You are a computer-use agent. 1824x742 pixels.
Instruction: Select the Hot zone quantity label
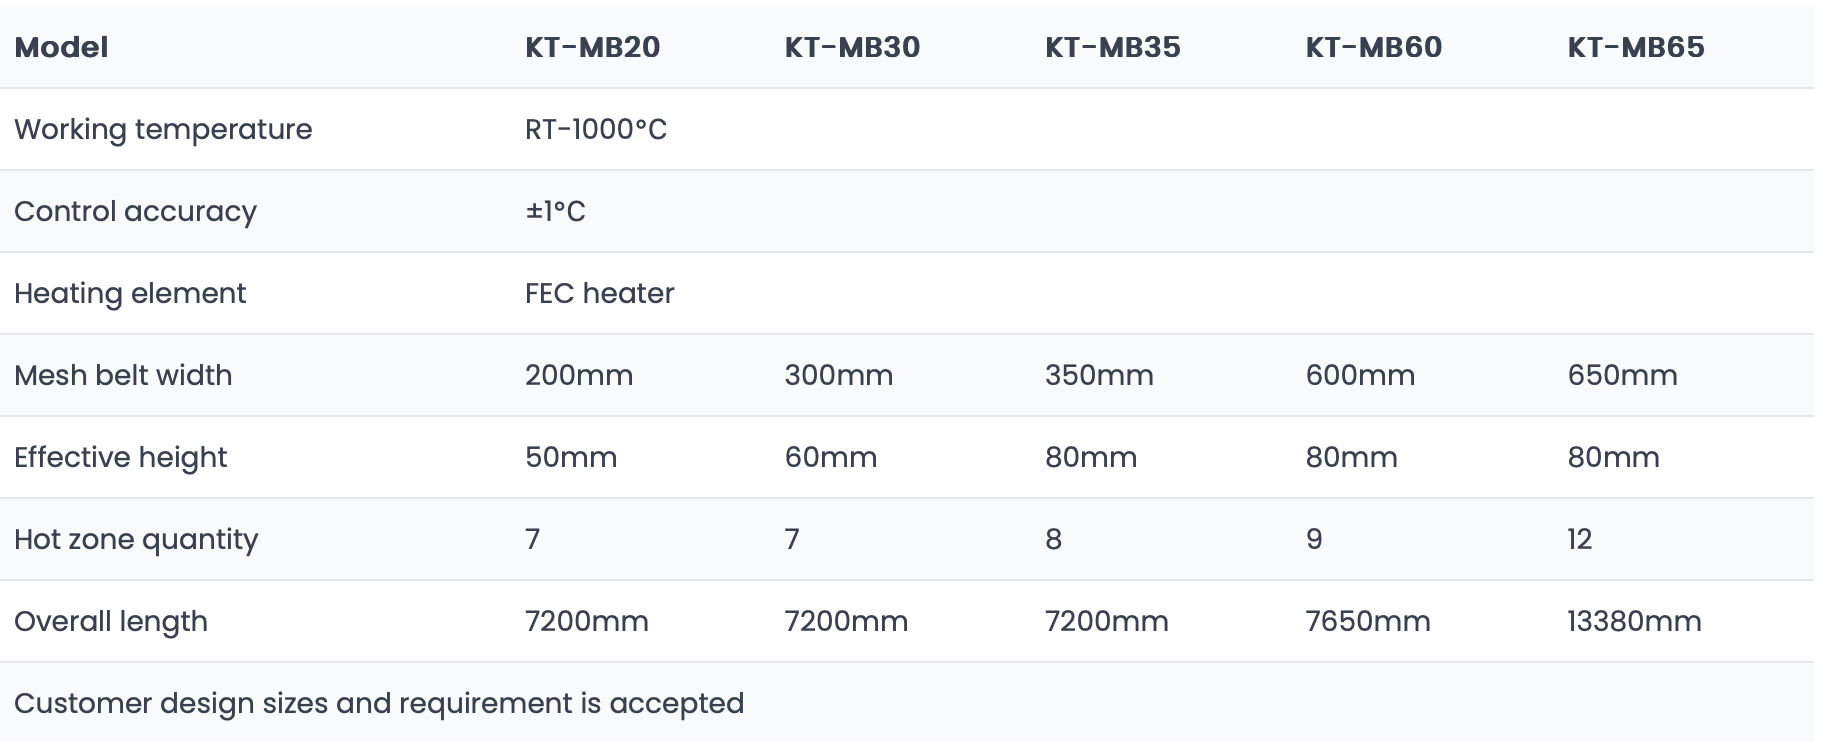(136, 540)
